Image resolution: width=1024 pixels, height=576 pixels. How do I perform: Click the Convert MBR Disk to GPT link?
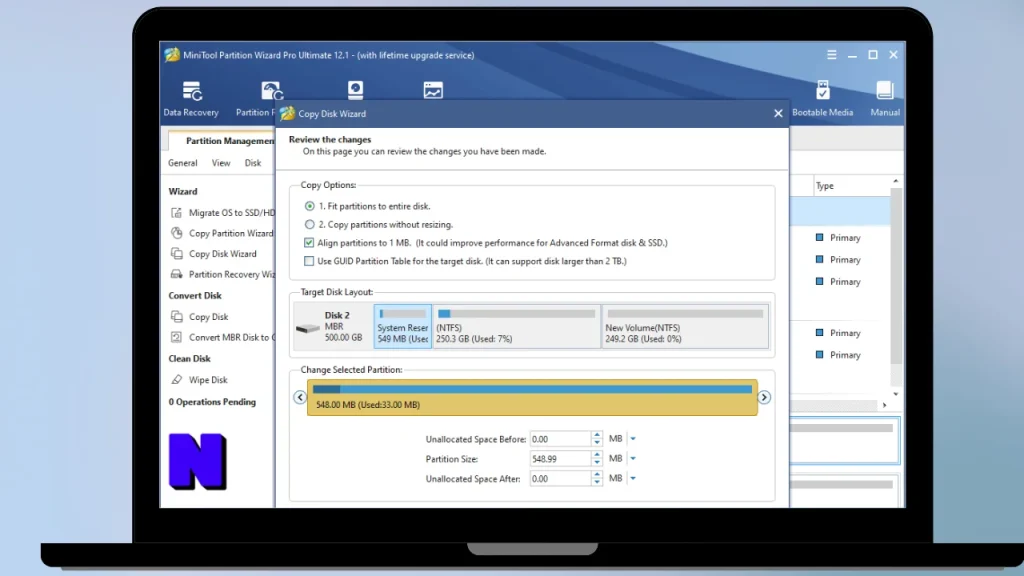tap(232, 337)
